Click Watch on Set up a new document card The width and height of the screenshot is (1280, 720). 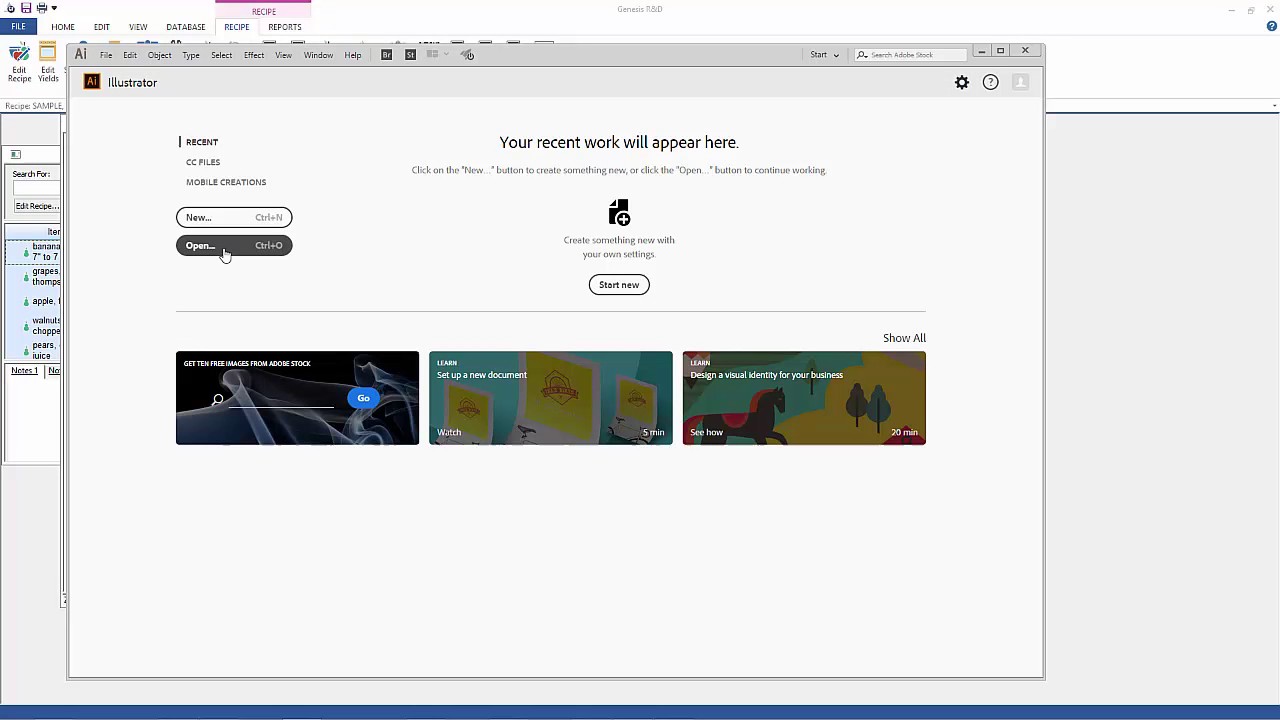coord(449,432)
